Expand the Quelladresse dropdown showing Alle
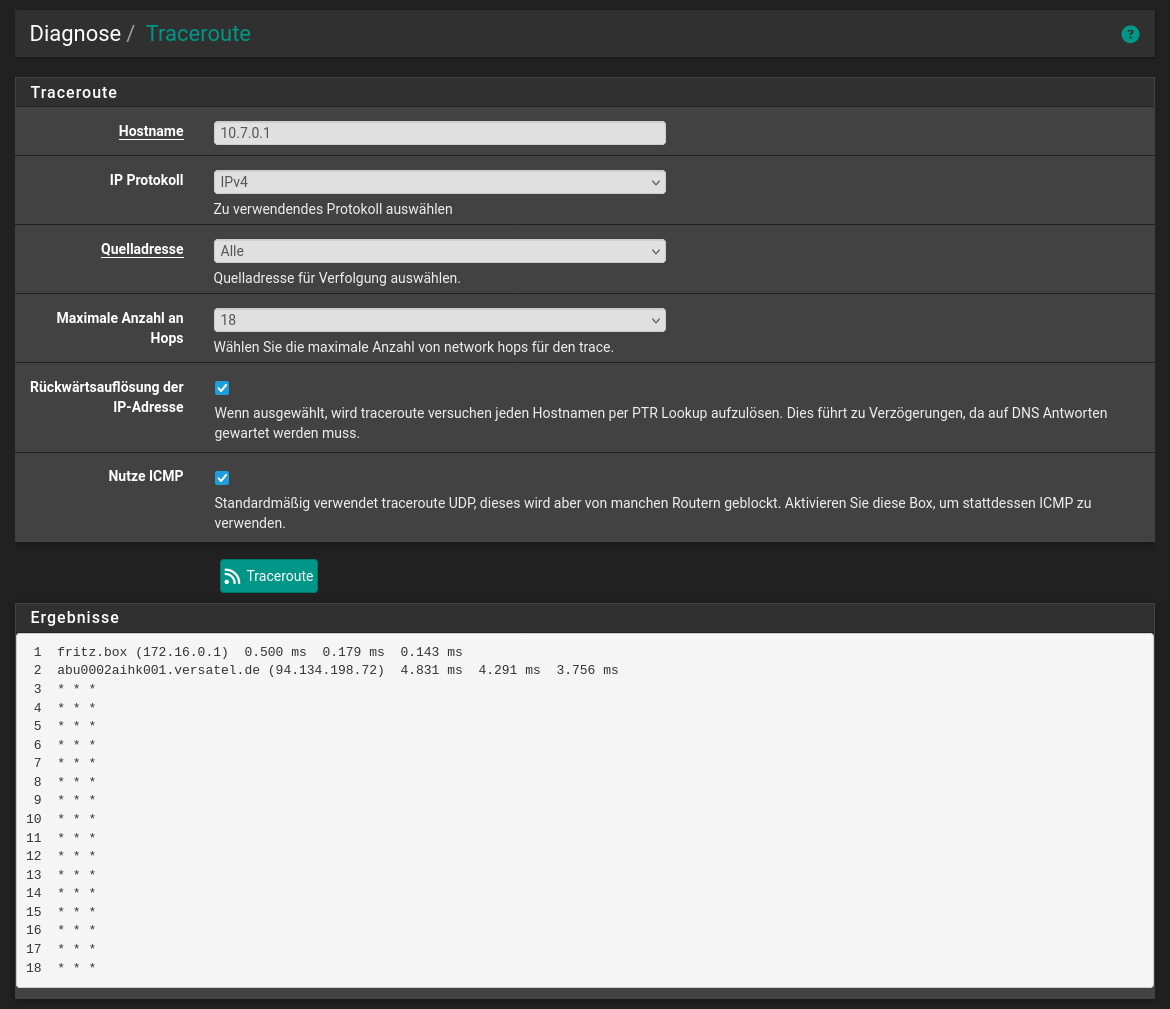Image resolution: width=1170 pixels, height=1009 pixels. click(439, 251)
